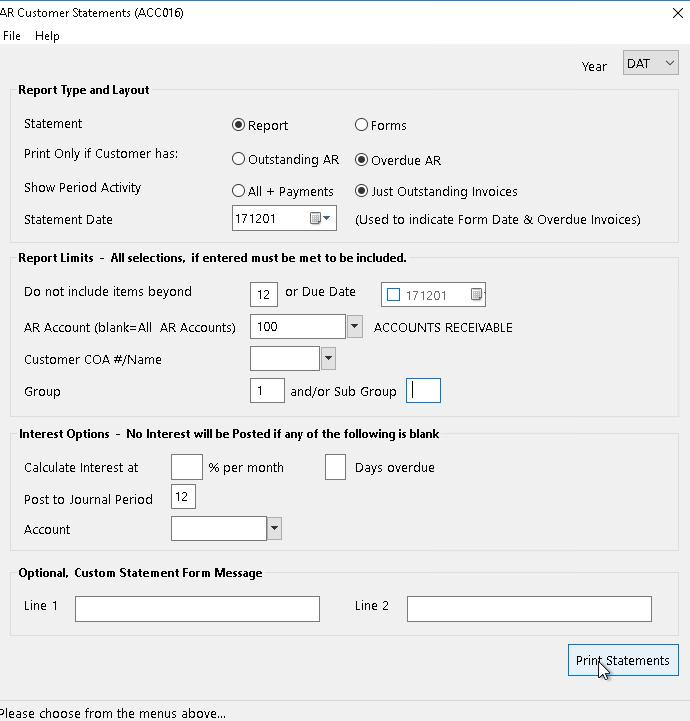This screenshot has width=690, height=721.
Task: Select Just Outstanding Invoices option
Action: click(361, 191)
